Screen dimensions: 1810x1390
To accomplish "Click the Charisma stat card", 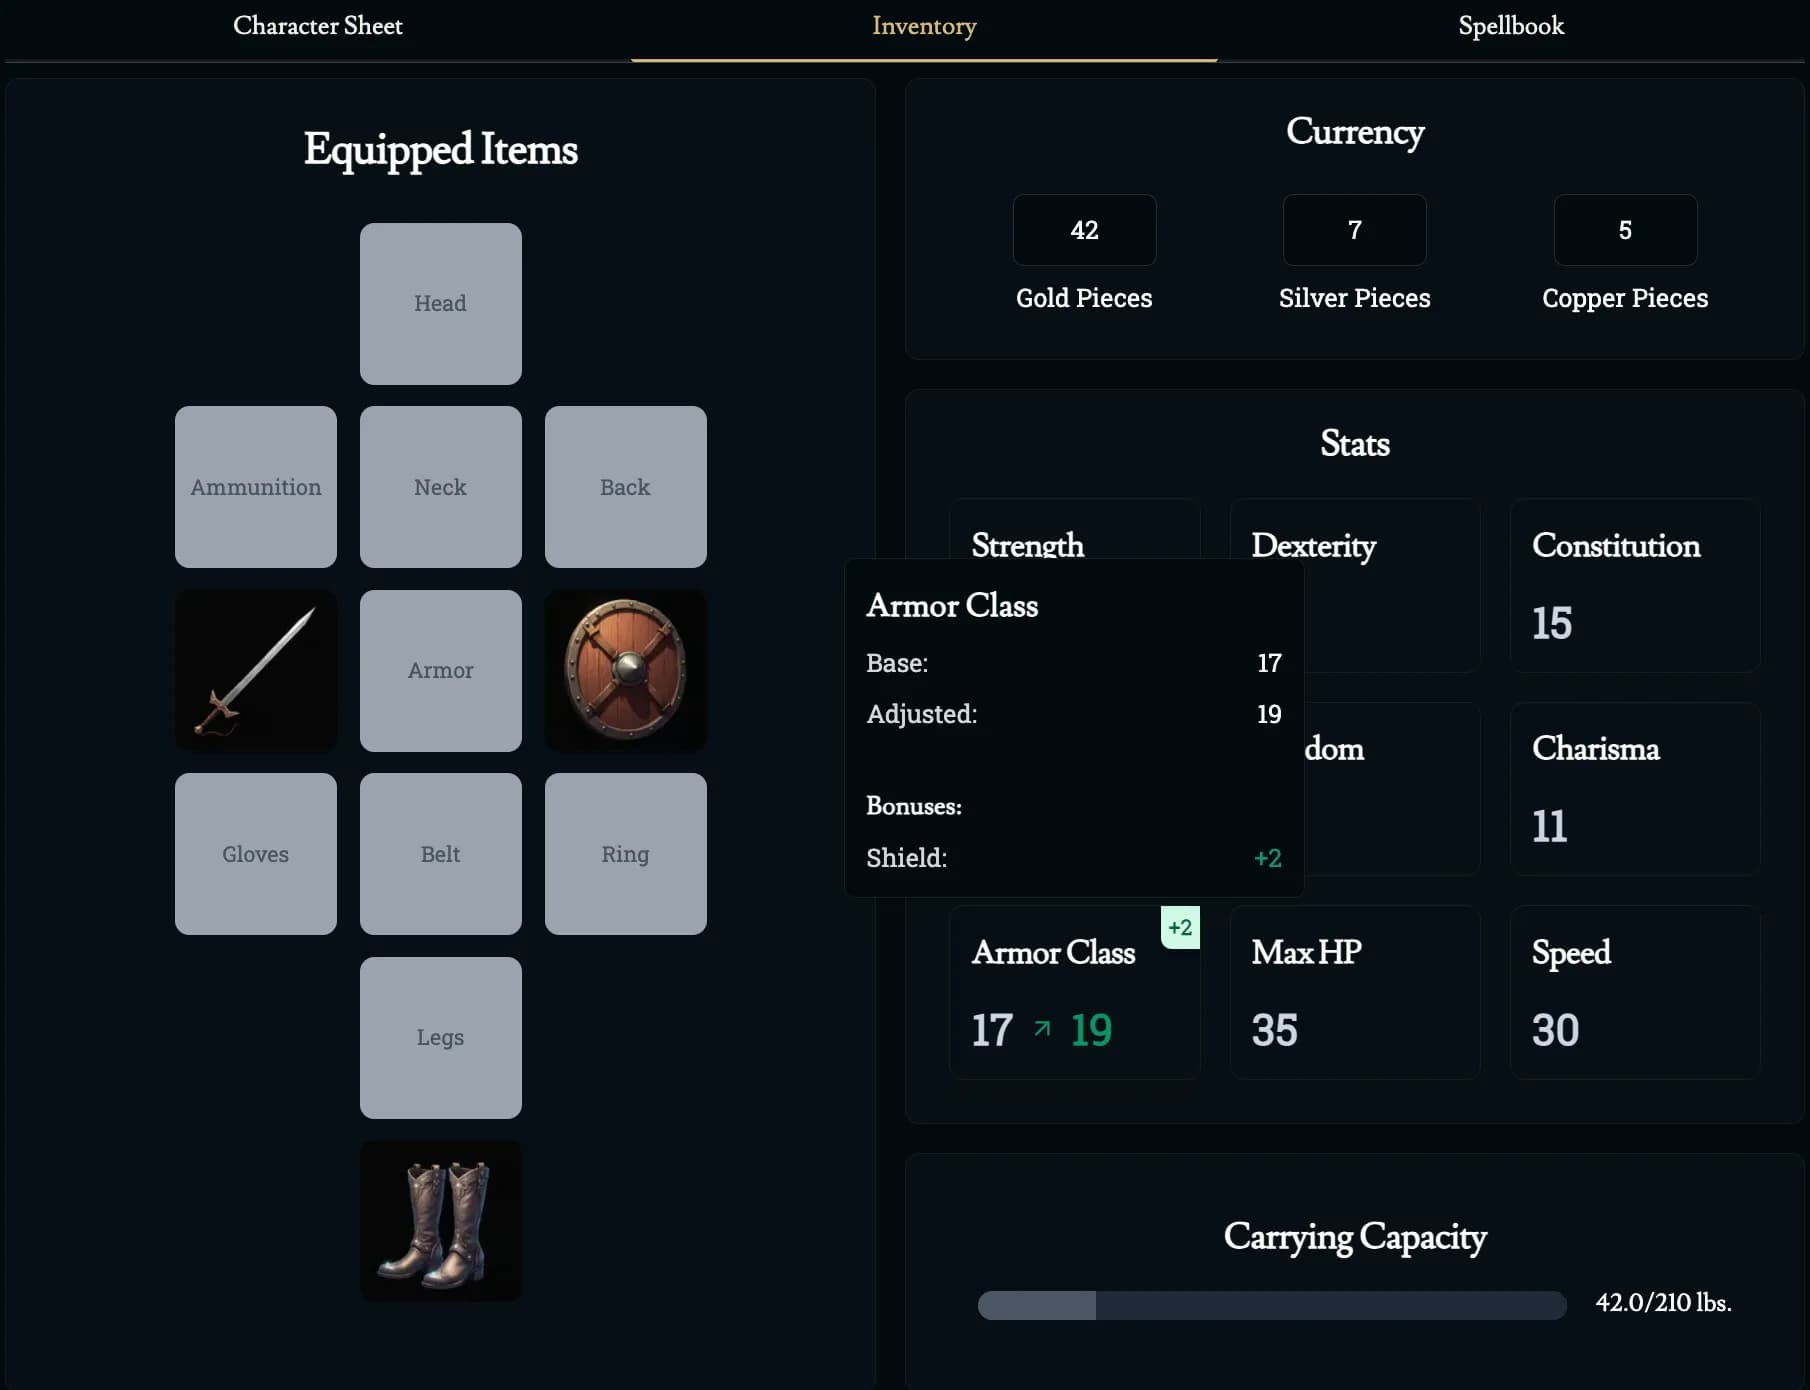I will [1636, 789].
